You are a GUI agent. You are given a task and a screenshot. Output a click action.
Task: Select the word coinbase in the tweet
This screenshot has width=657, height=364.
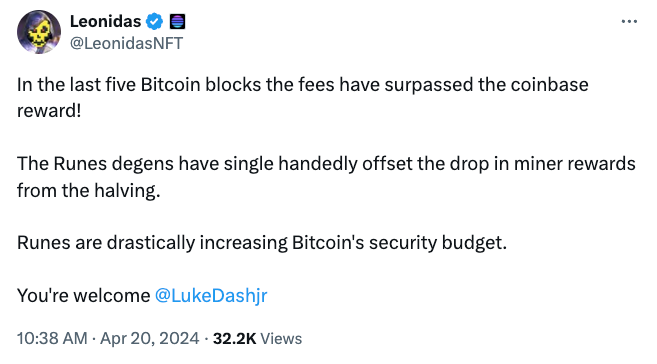(x=549, y=85)
